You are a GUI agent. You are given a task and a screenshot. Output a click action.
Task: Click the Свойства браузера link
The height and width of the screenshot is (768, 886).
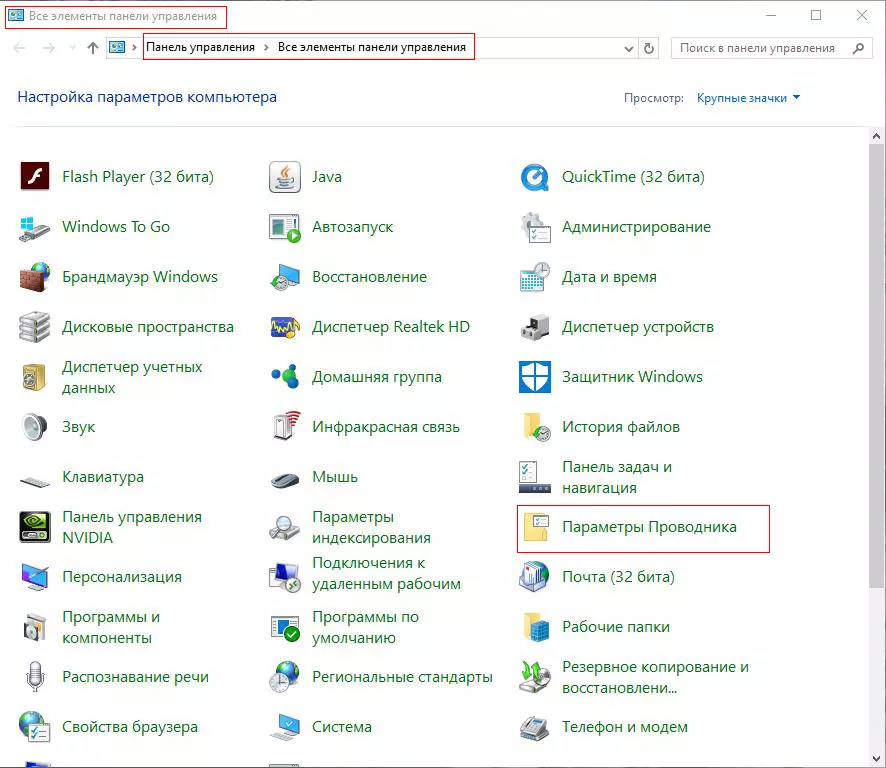[130, 727]
